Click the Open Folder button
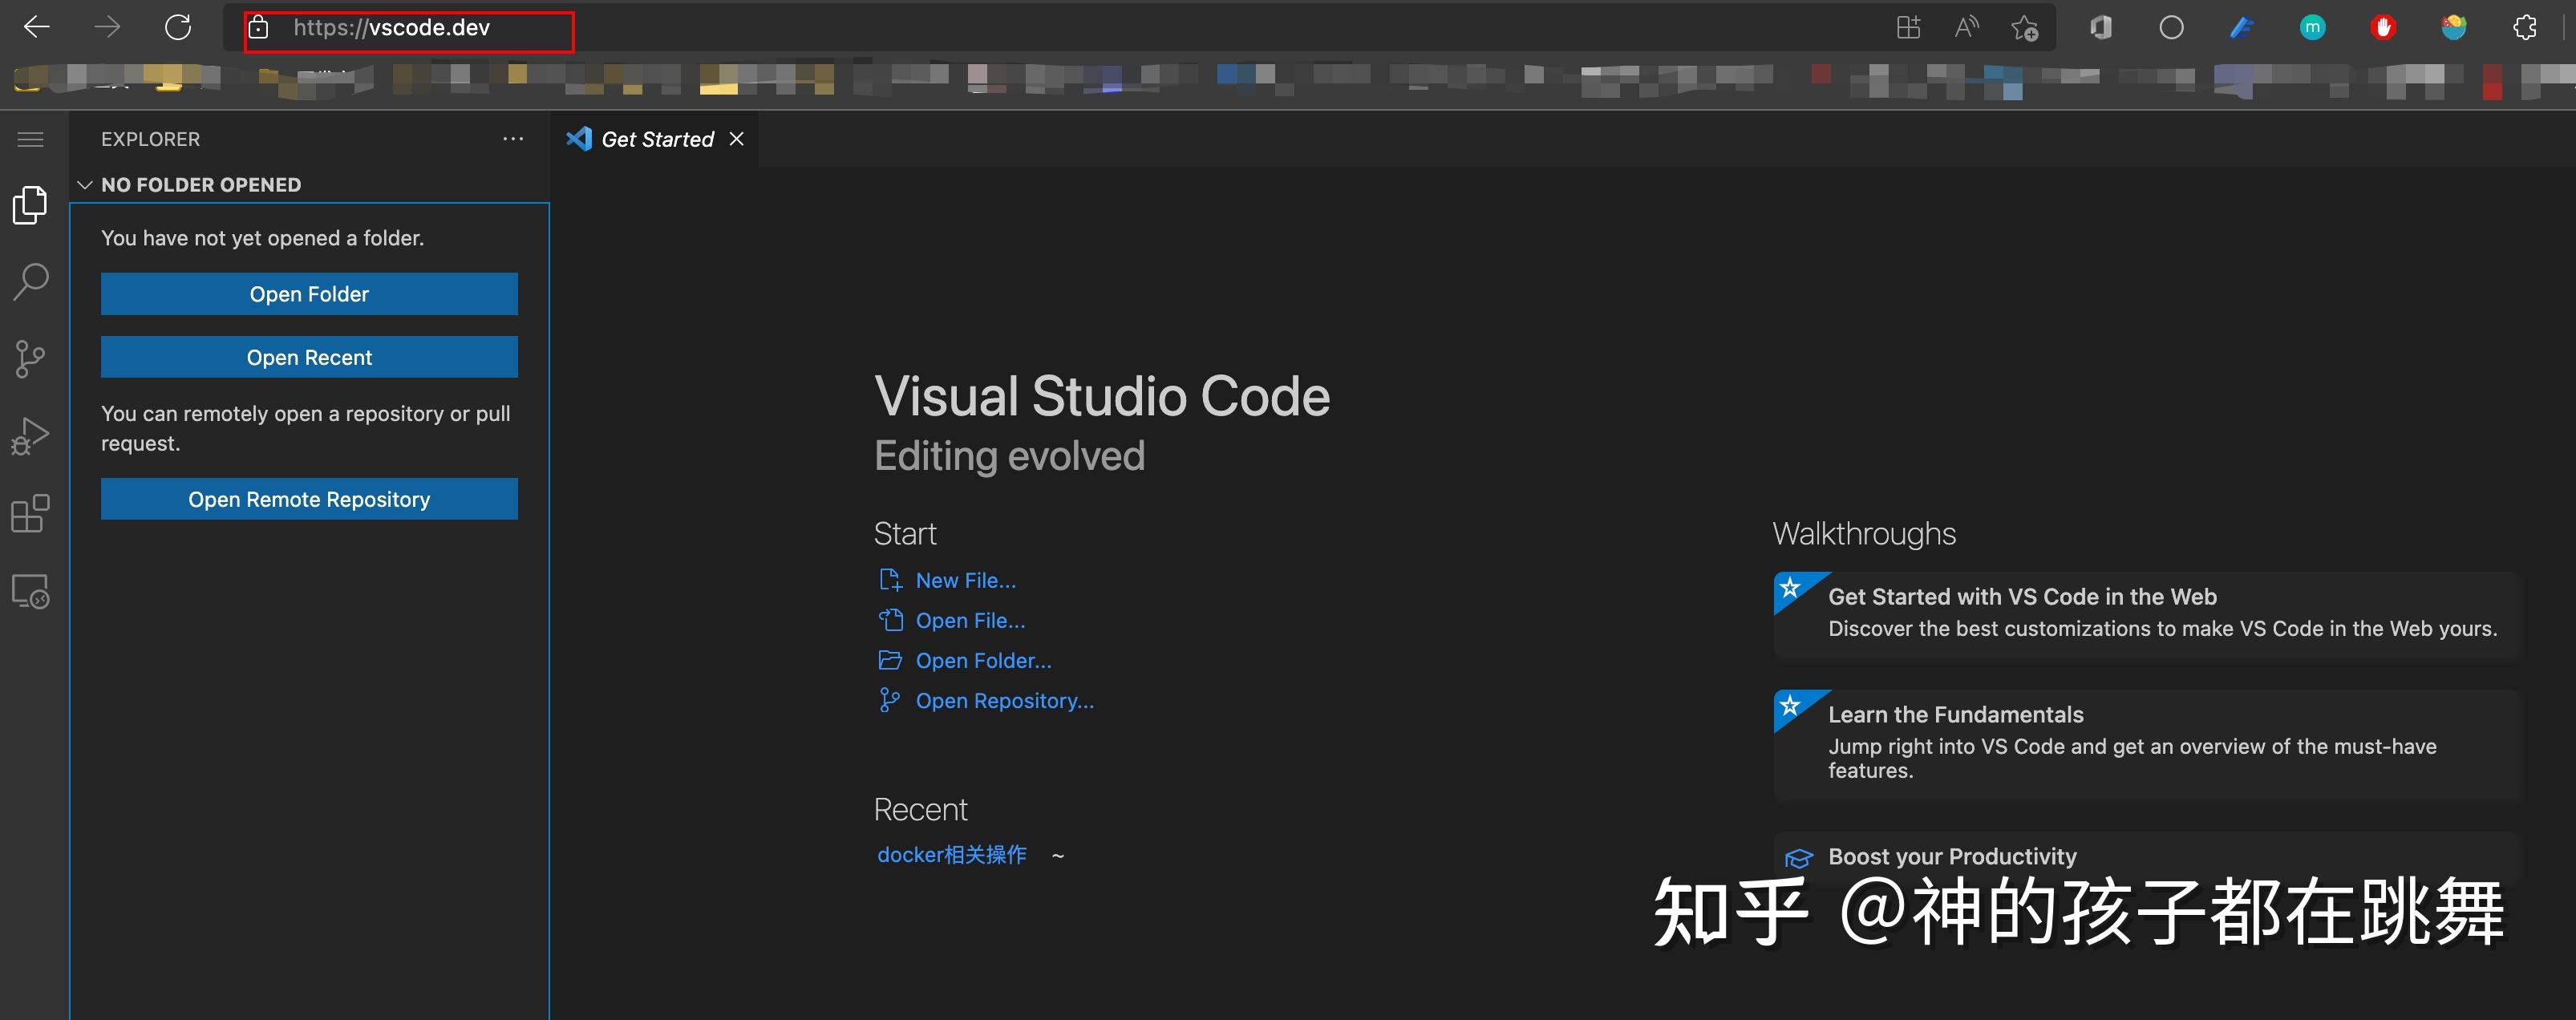Image resolution: width=2576 pixels, height=1020 pixels. (x=309, y=294)
